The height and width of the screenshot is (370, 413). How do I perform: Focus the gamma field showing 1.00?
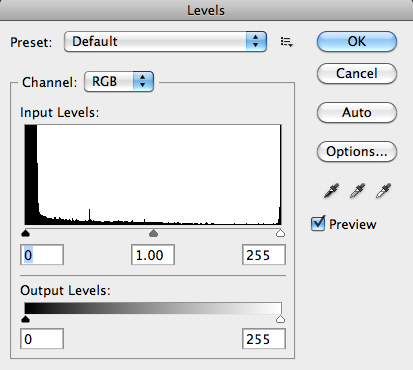pyautogui.click(x=153, y=255)
